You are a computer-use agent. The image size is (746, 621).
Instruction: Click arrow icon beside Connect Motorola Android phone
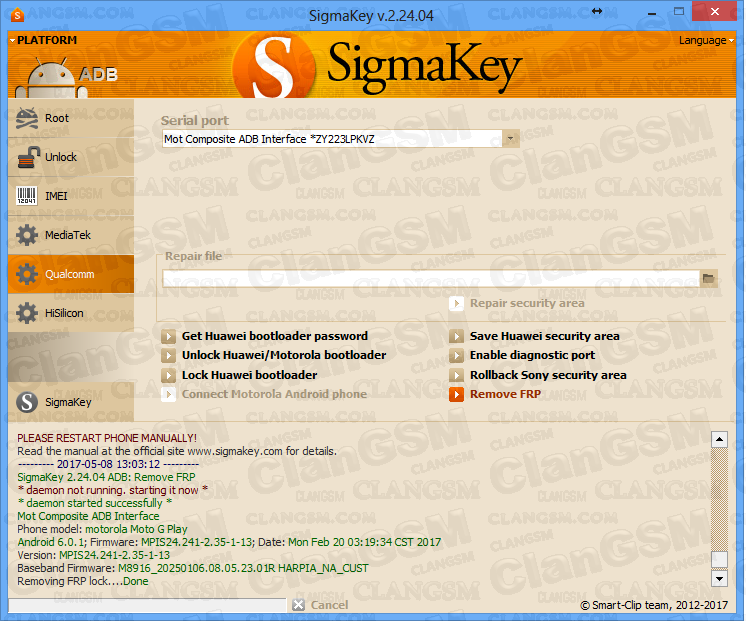(x=168, y=394)
